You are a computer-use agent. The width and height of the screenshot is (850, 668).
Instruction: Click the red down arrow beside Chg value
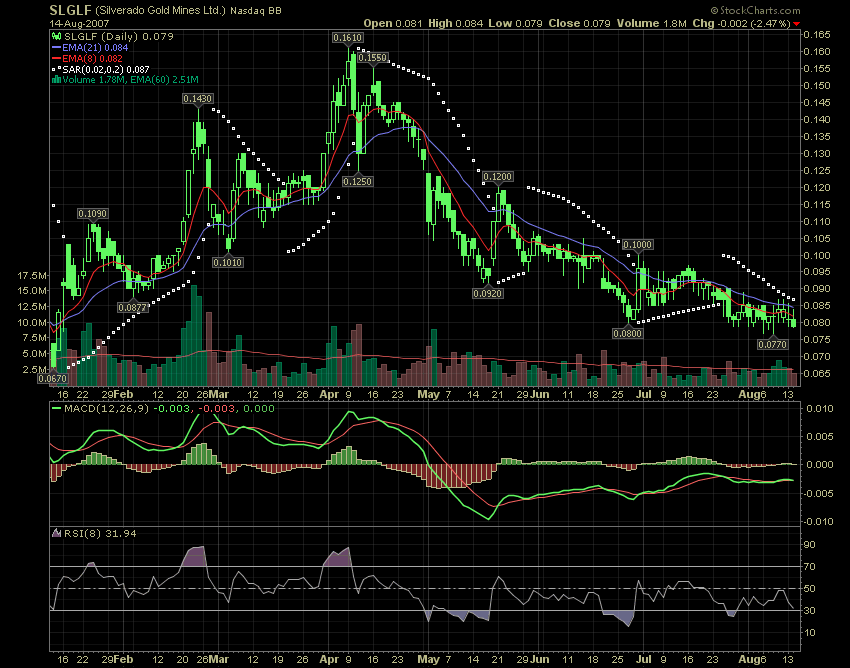(796, 24)
